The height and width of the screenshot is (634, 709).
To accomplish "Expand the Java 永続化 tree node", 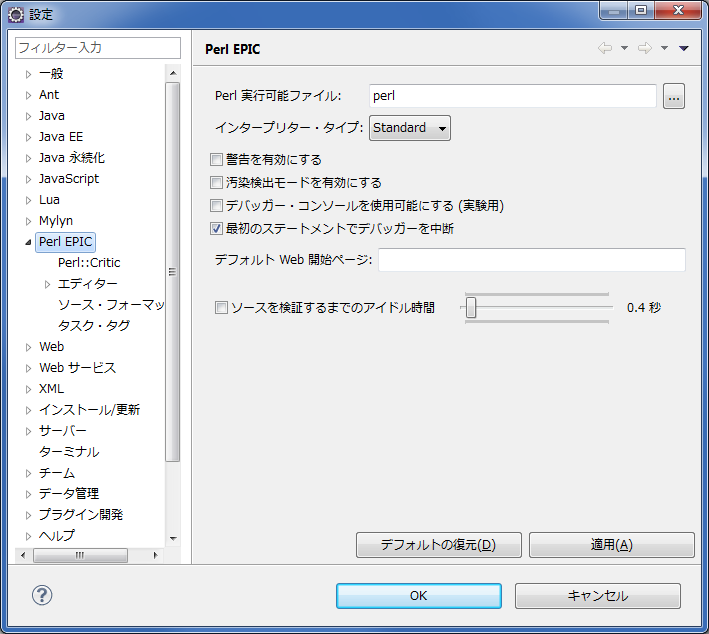I will click(x=28, y=158).
